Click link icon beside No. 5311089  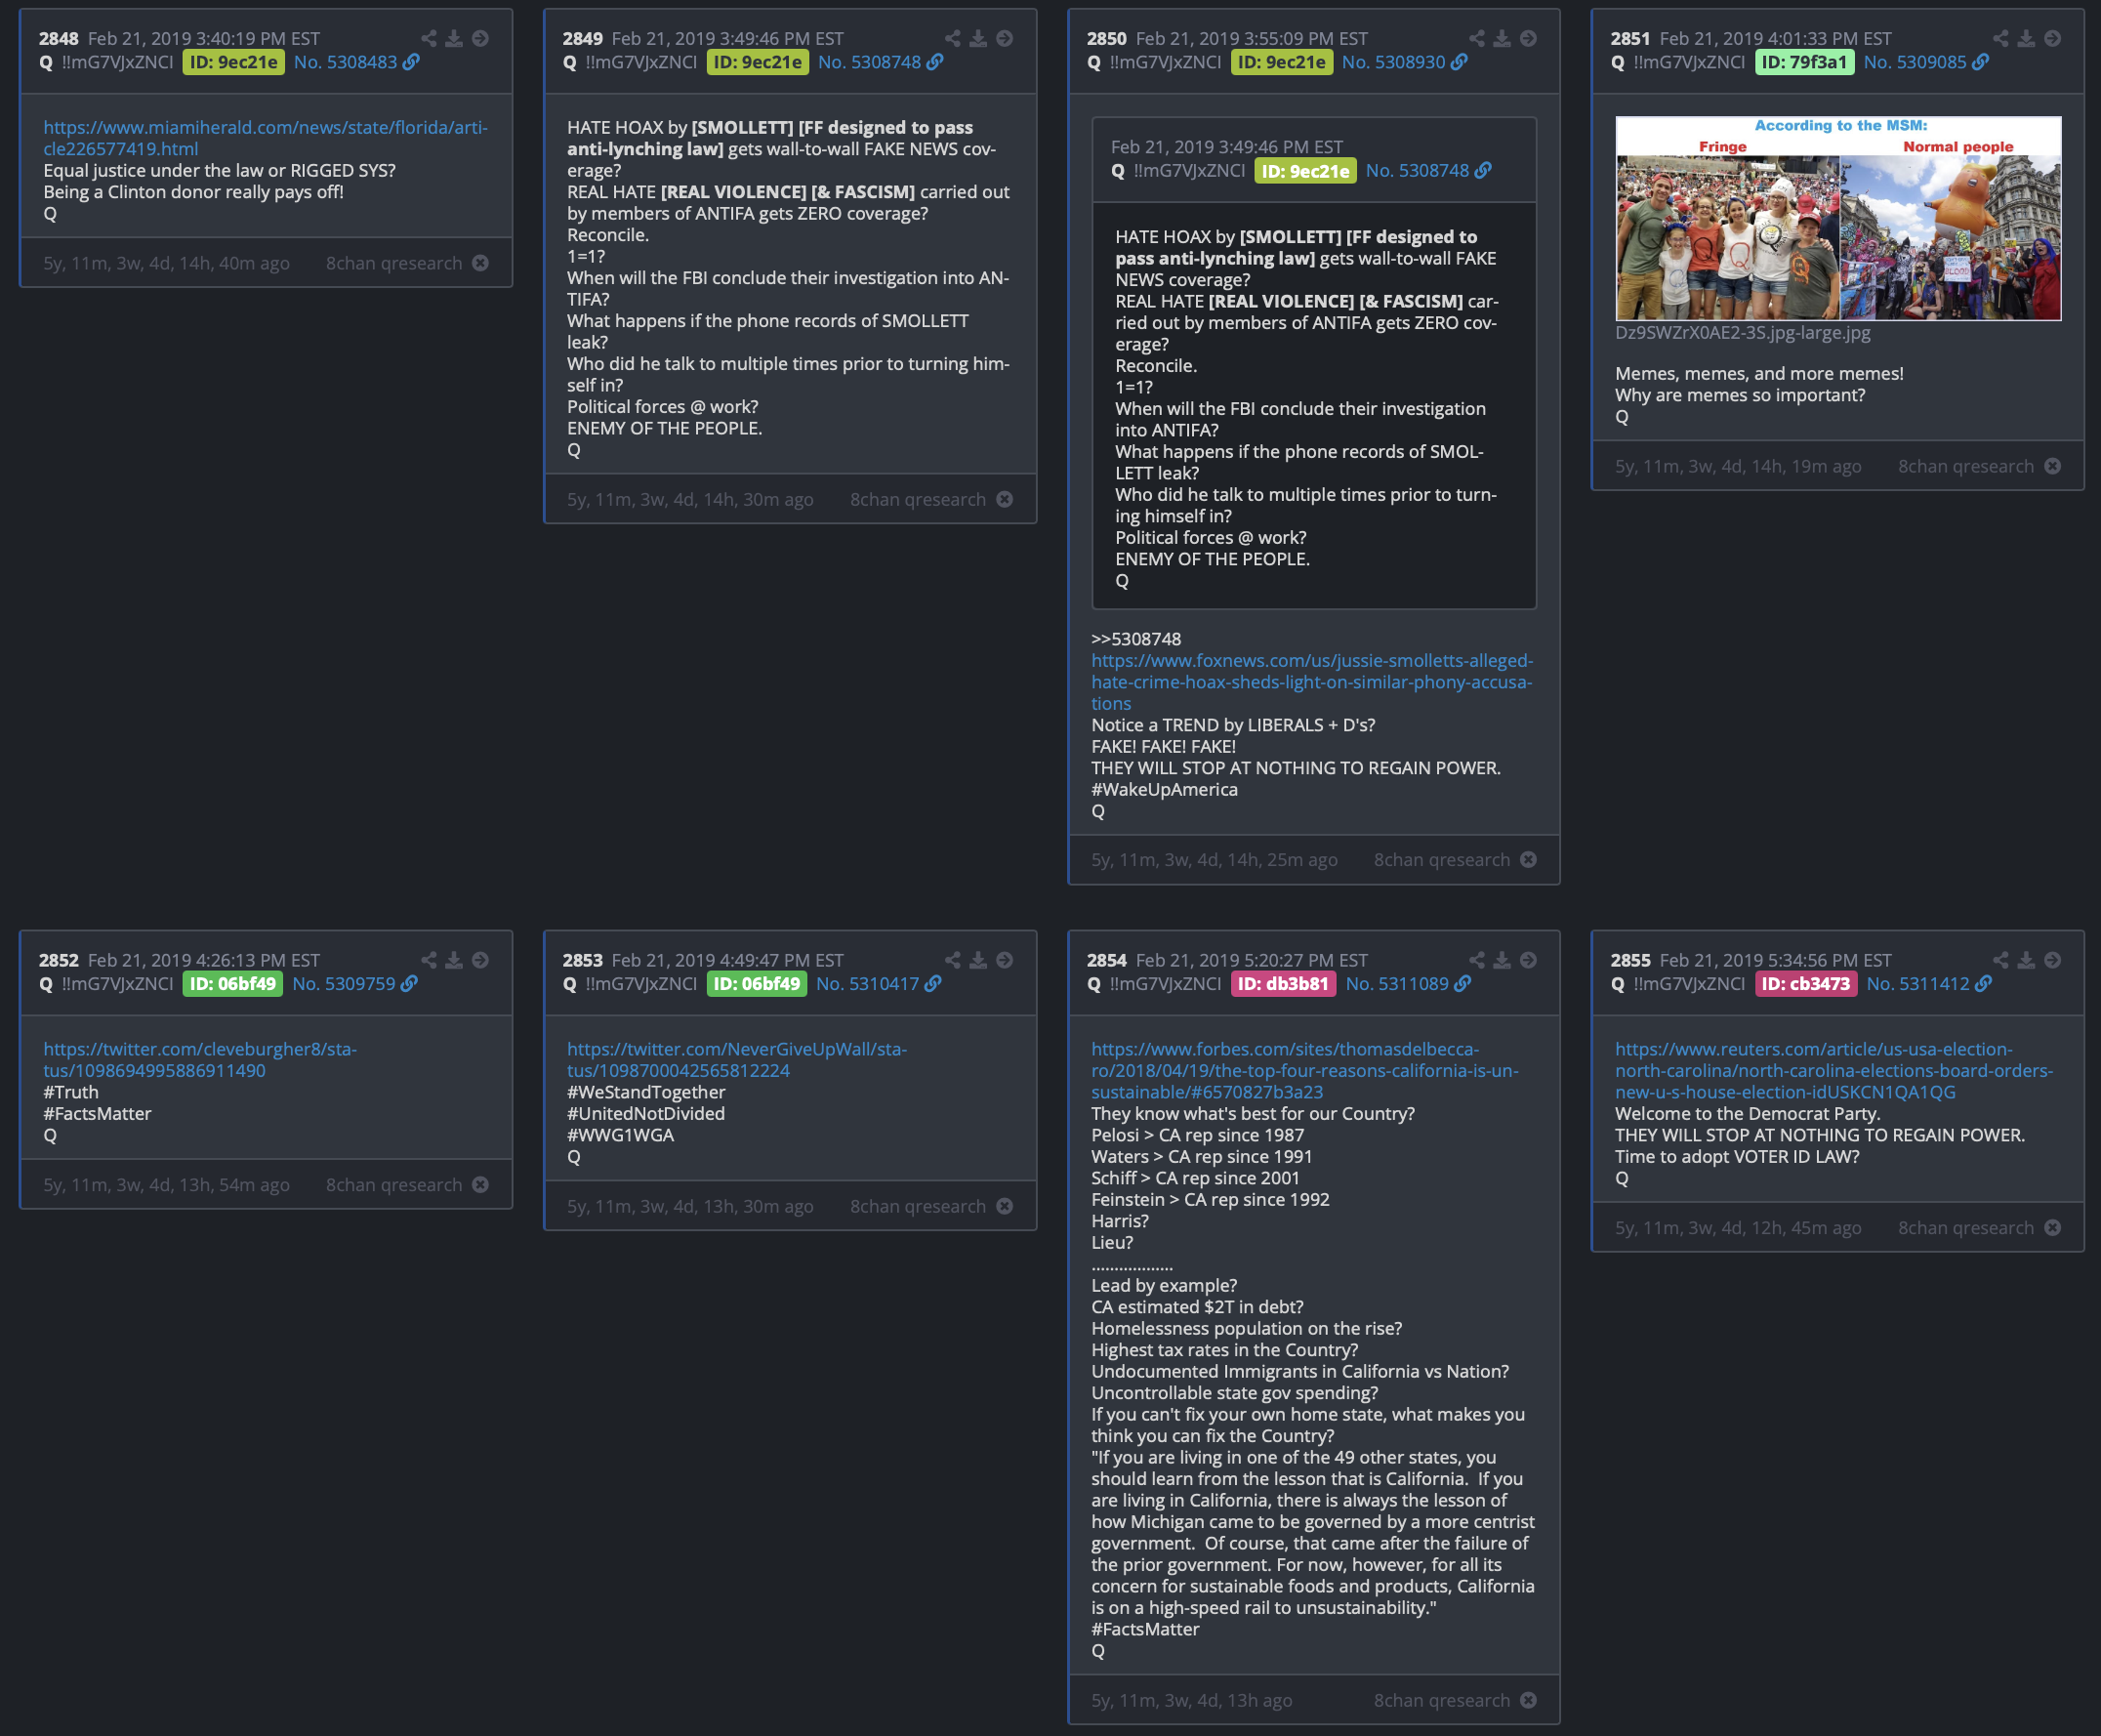click(1462, 984)
